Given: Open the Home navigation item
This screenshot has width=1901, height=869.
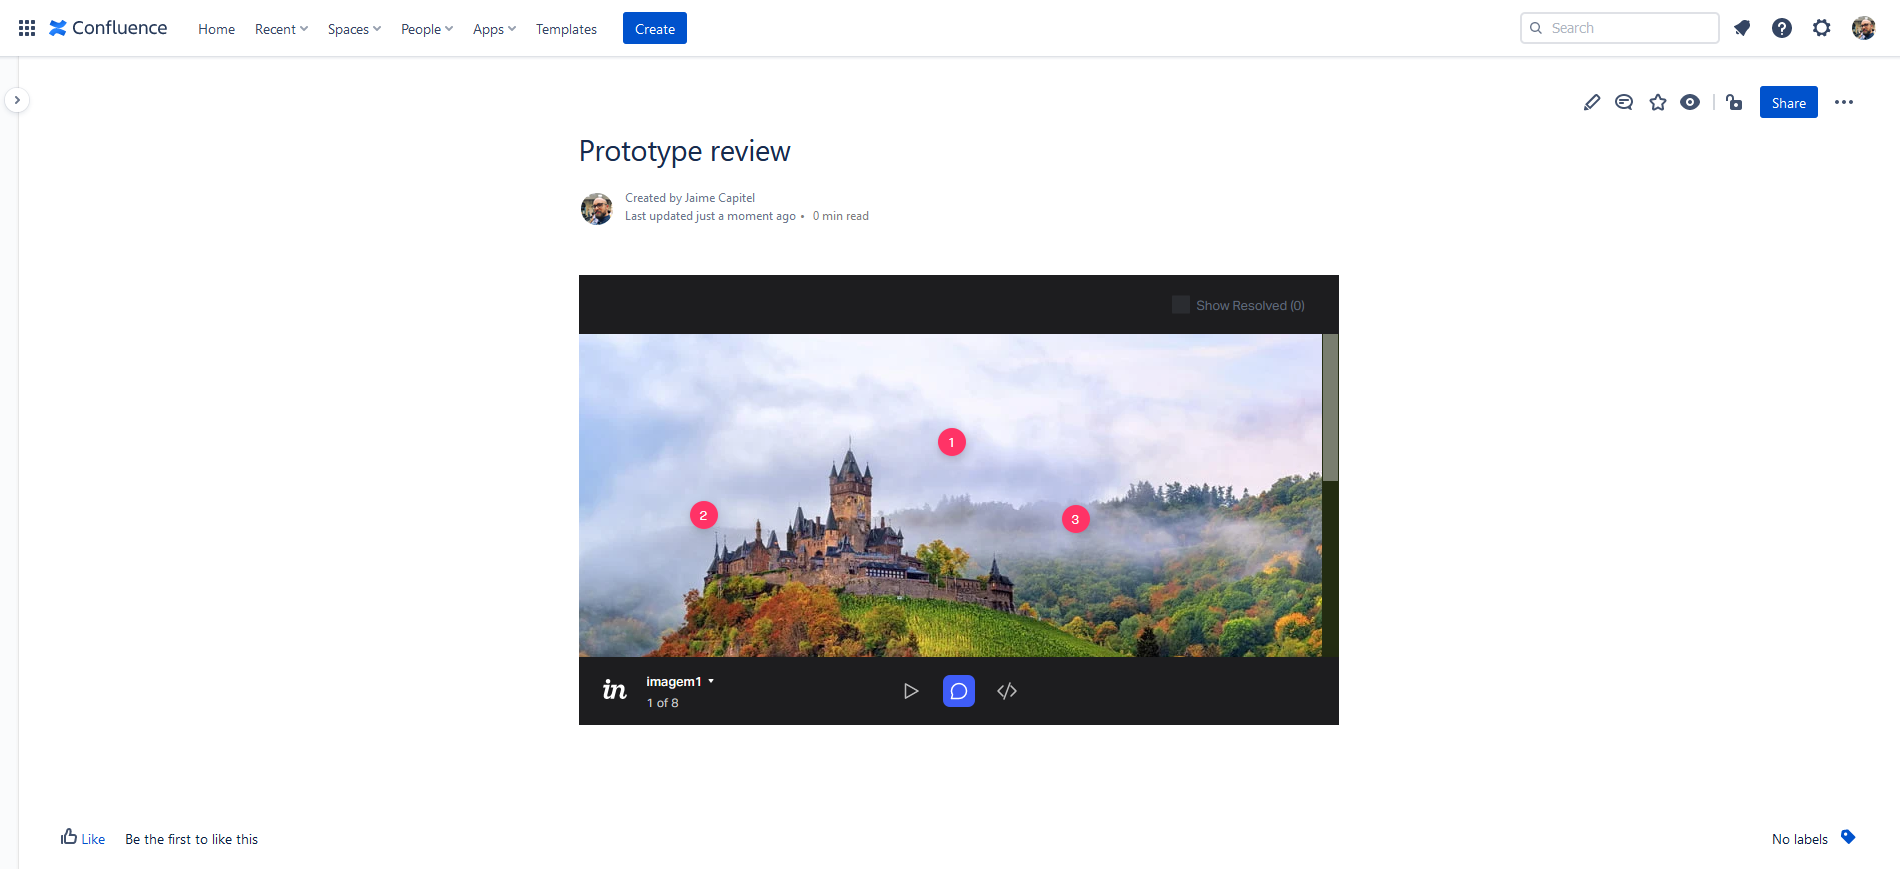Looking at the screenshot, I should (x=216, y=29).
